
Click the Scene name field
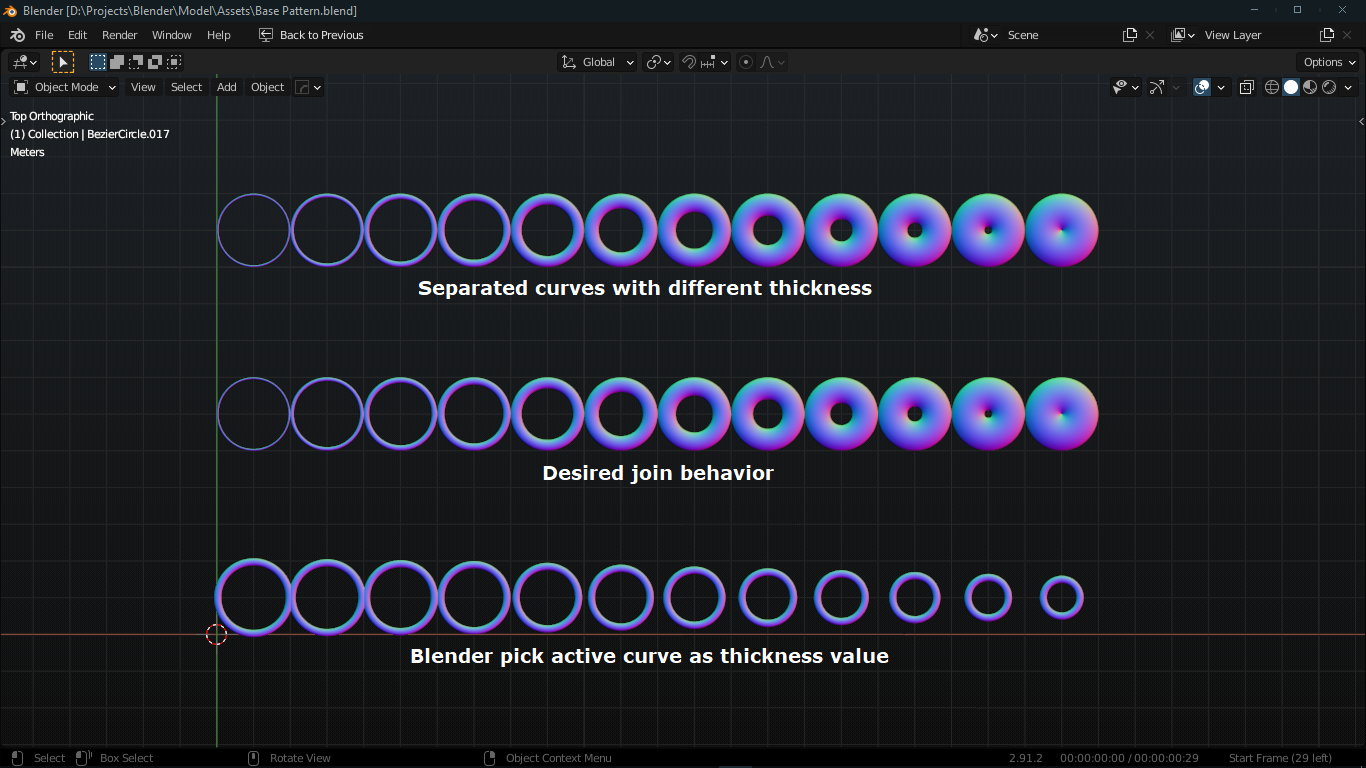click(1058, 35)
